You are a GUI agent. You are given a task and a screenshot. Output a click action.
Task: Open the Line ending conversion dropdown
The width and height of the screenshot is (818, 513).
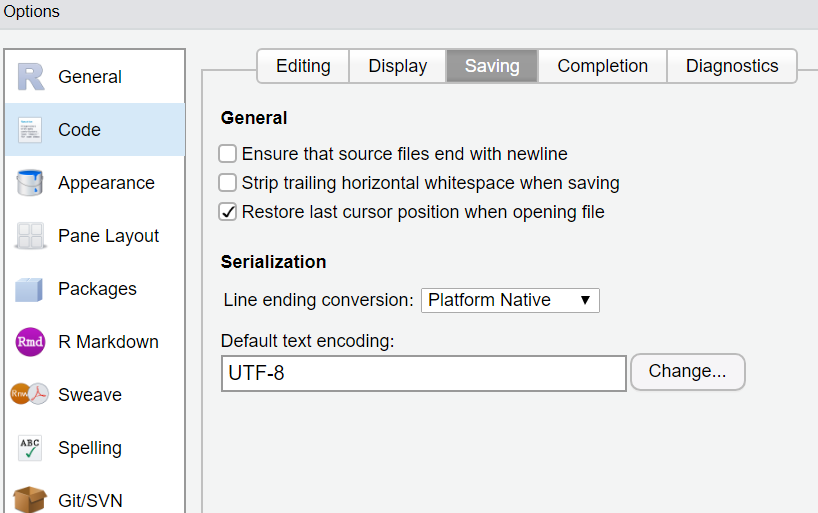coord(510,300)
